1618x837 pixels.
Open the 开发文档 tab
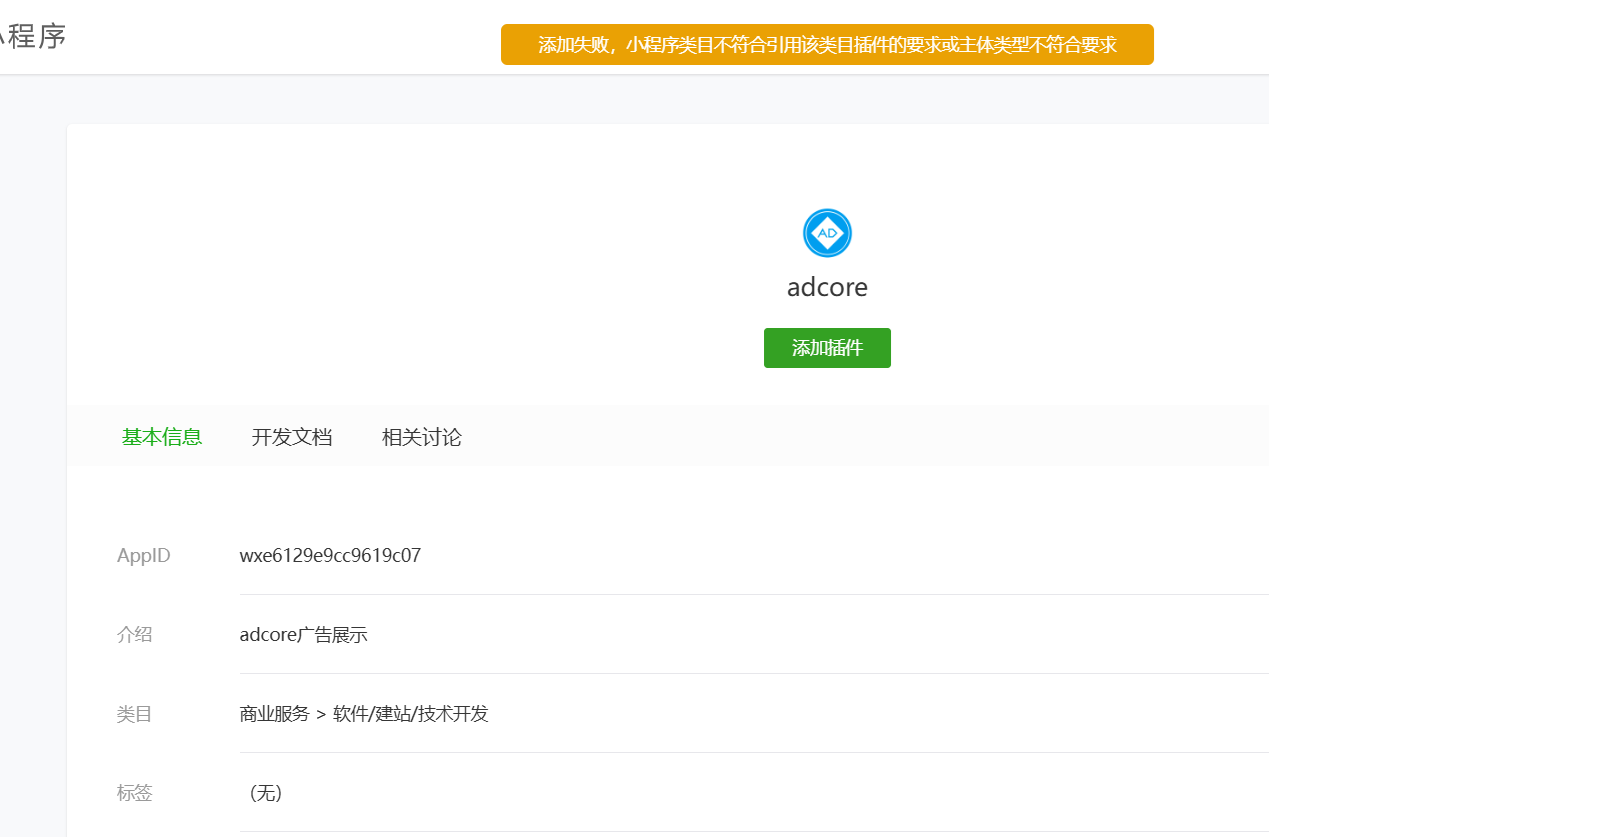[292, 437]
